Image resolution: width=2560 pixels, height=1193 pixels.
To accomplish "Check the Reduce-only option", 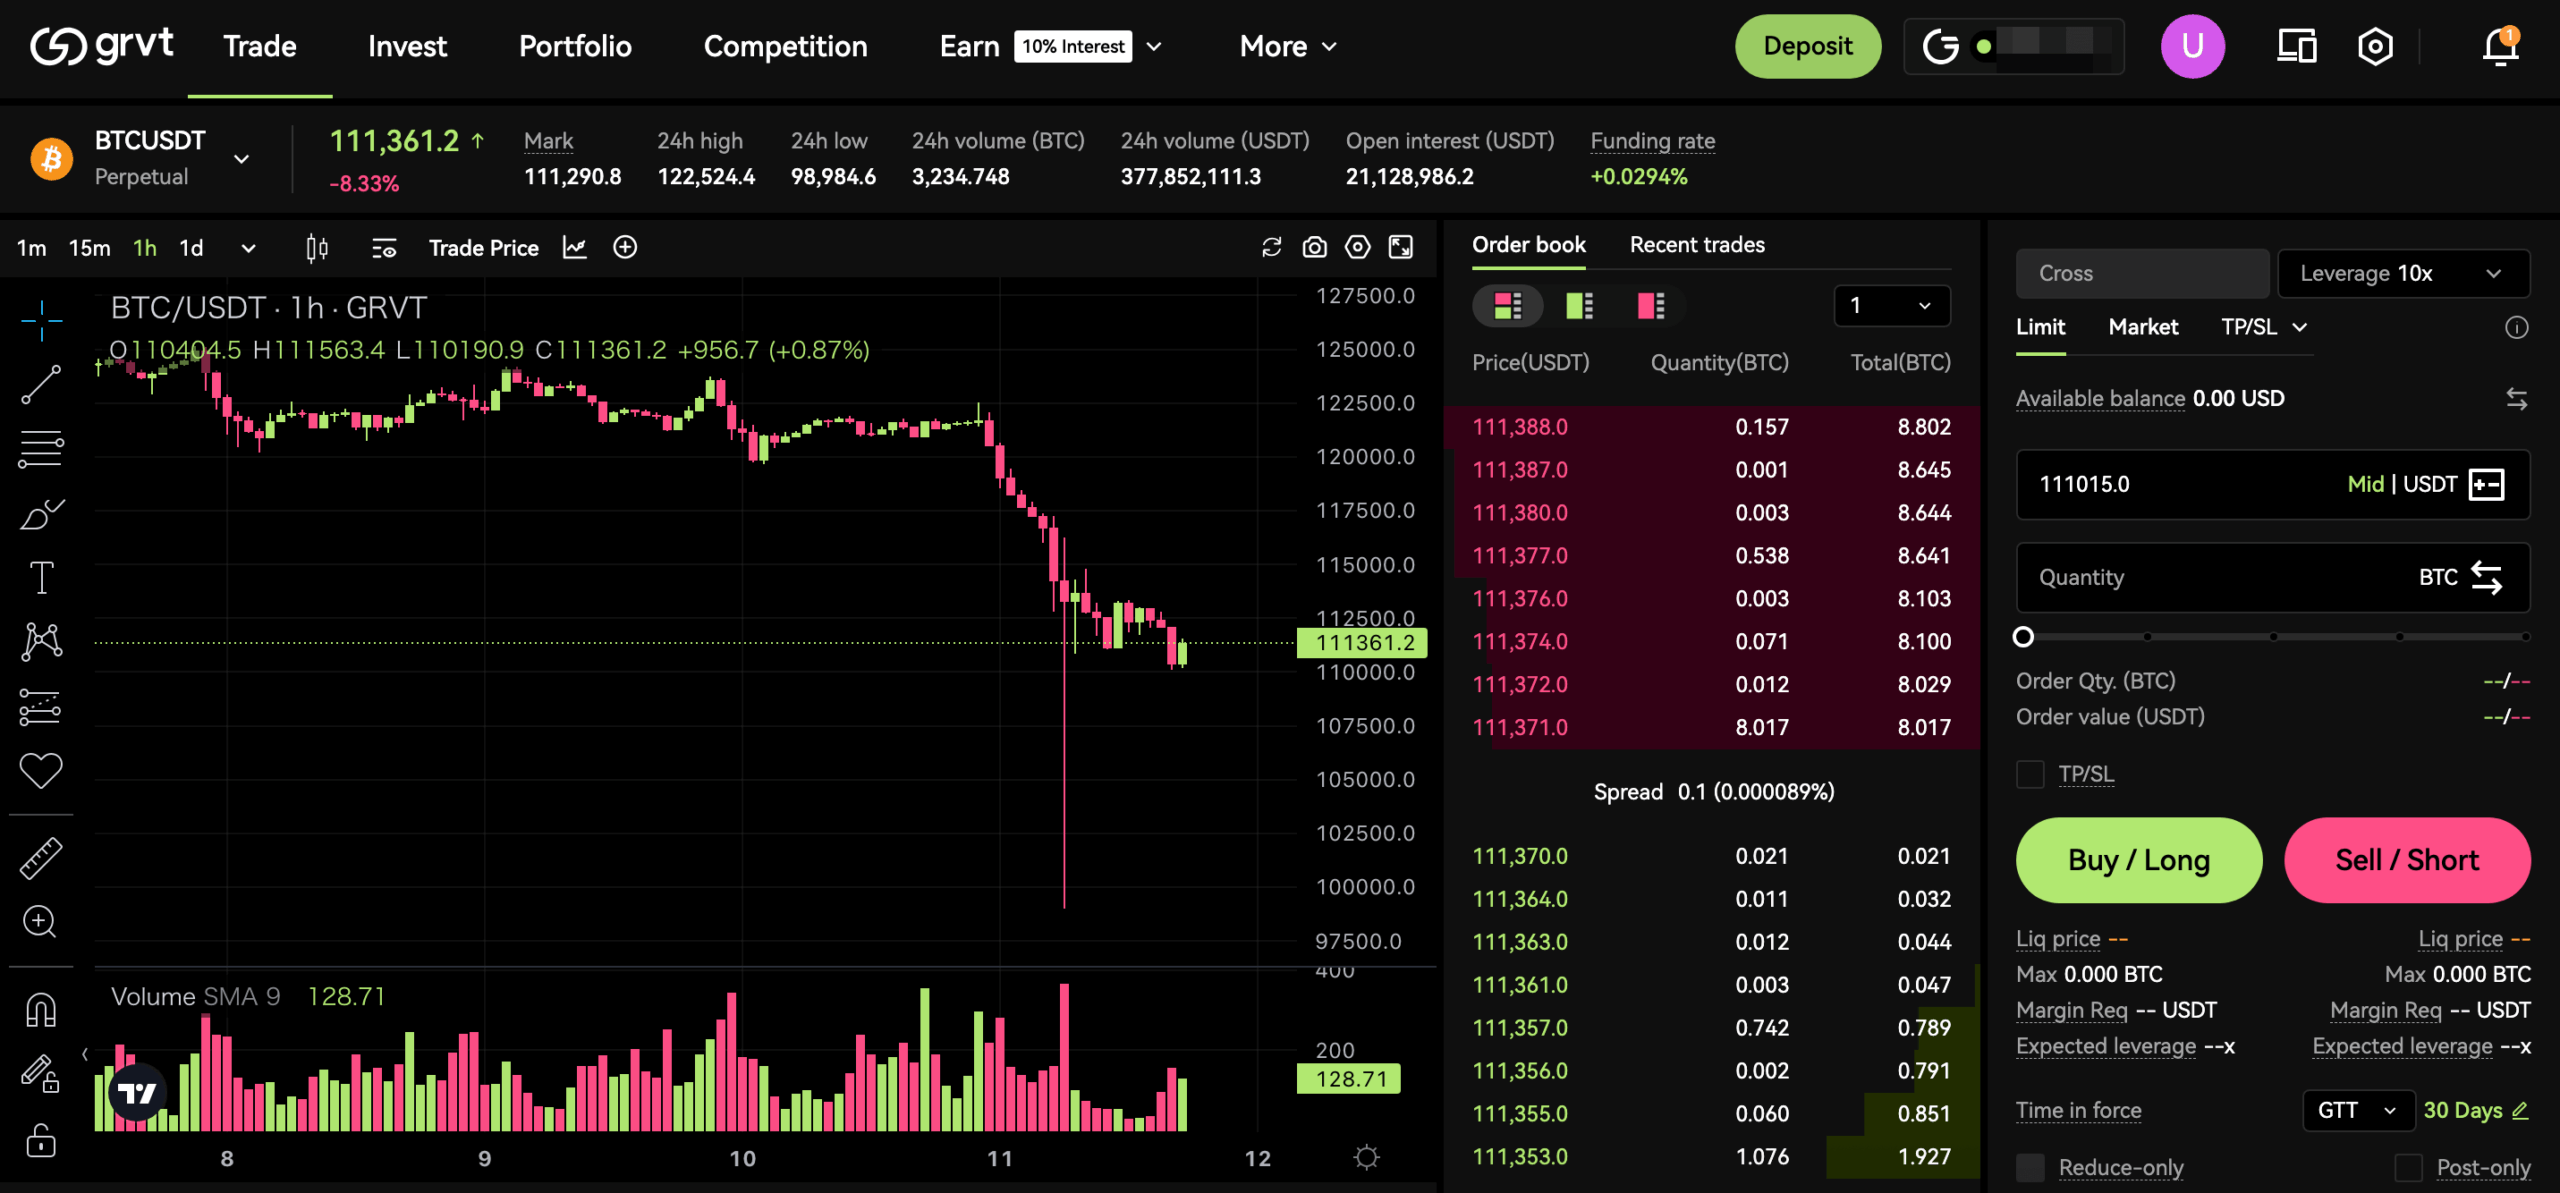I will 2030,1167.
